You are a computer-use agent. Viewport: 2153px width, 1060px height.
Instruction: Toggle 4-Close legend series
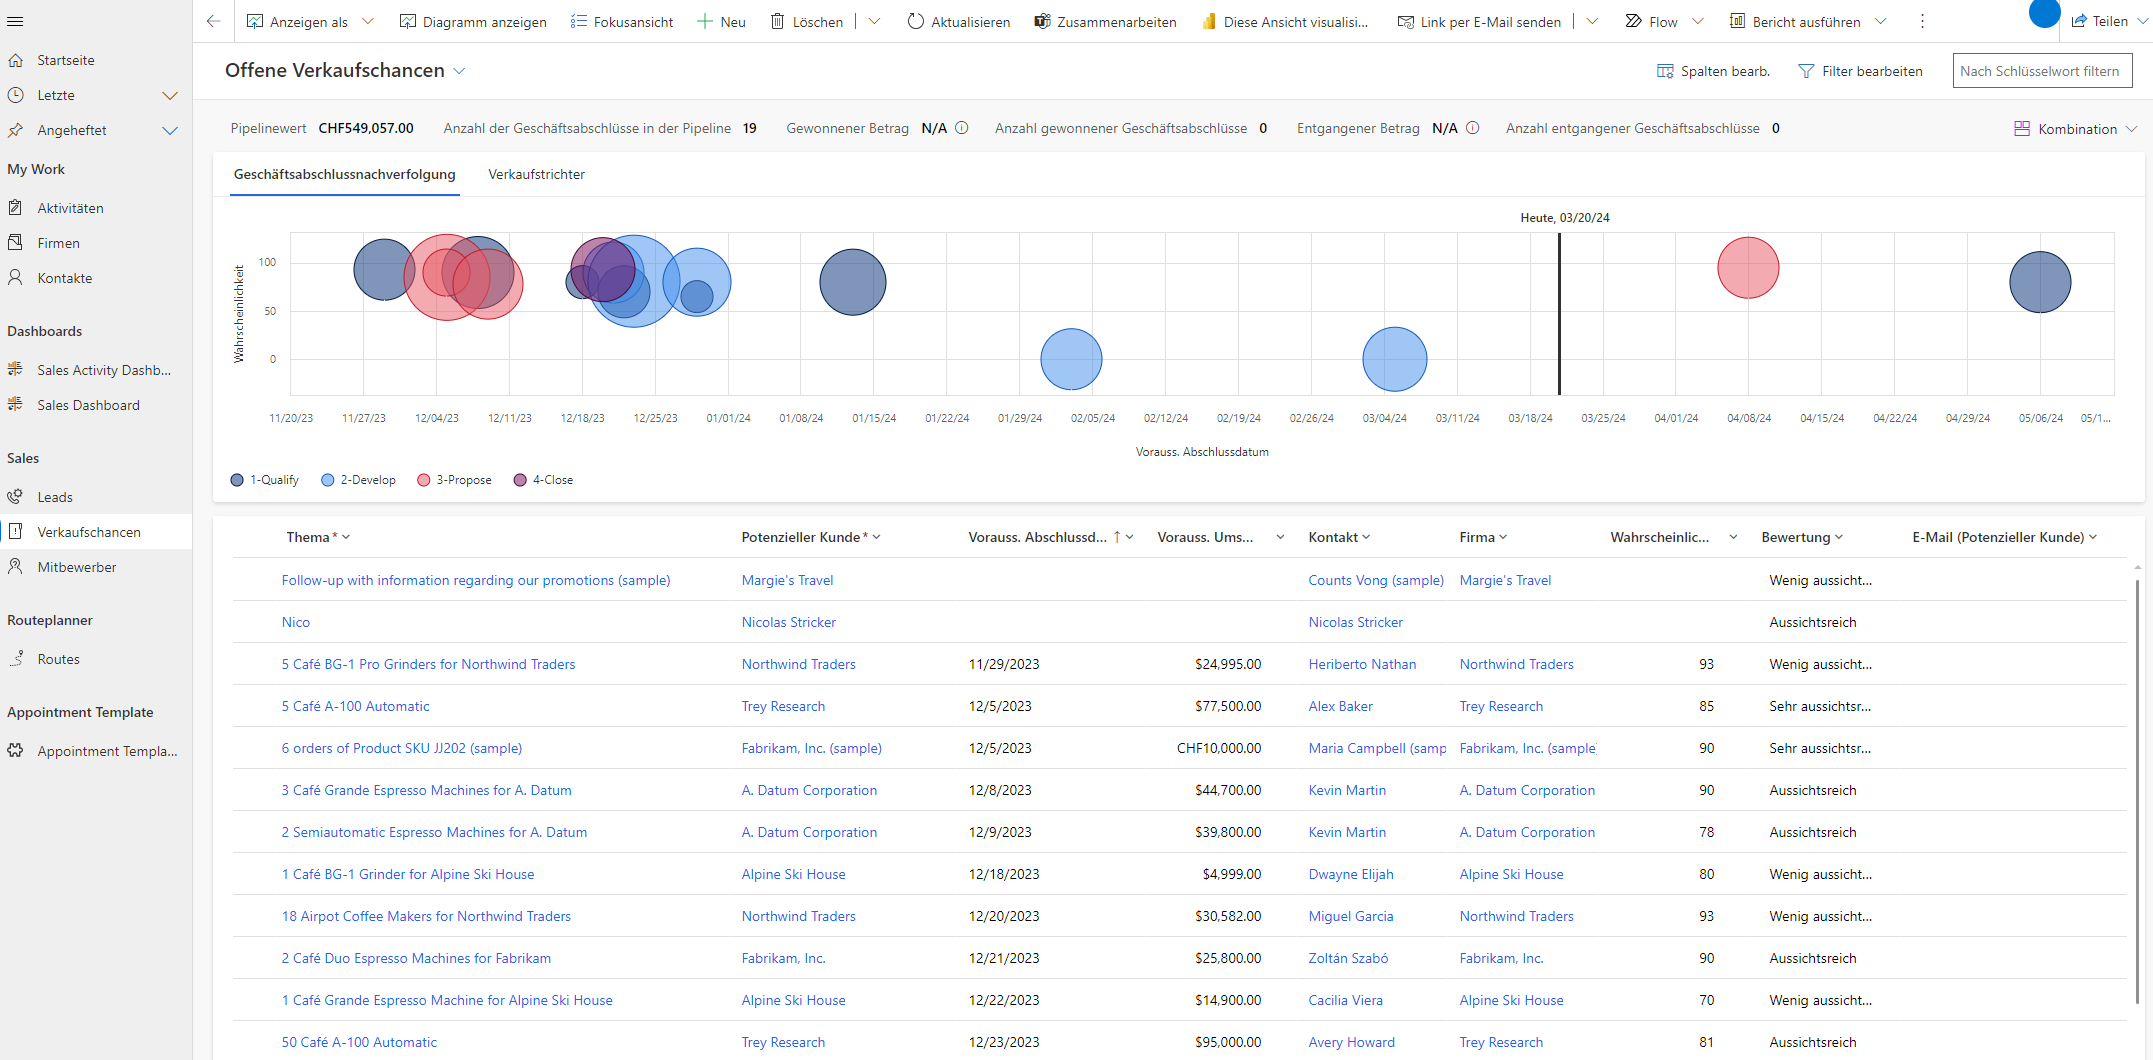tap(544, 480)
